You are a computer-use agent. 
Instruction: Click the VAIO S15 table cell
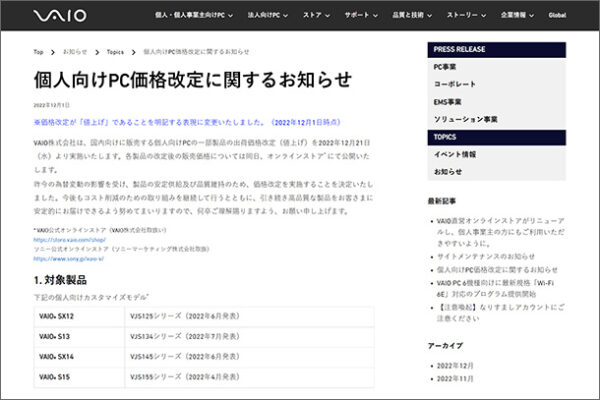79,377
